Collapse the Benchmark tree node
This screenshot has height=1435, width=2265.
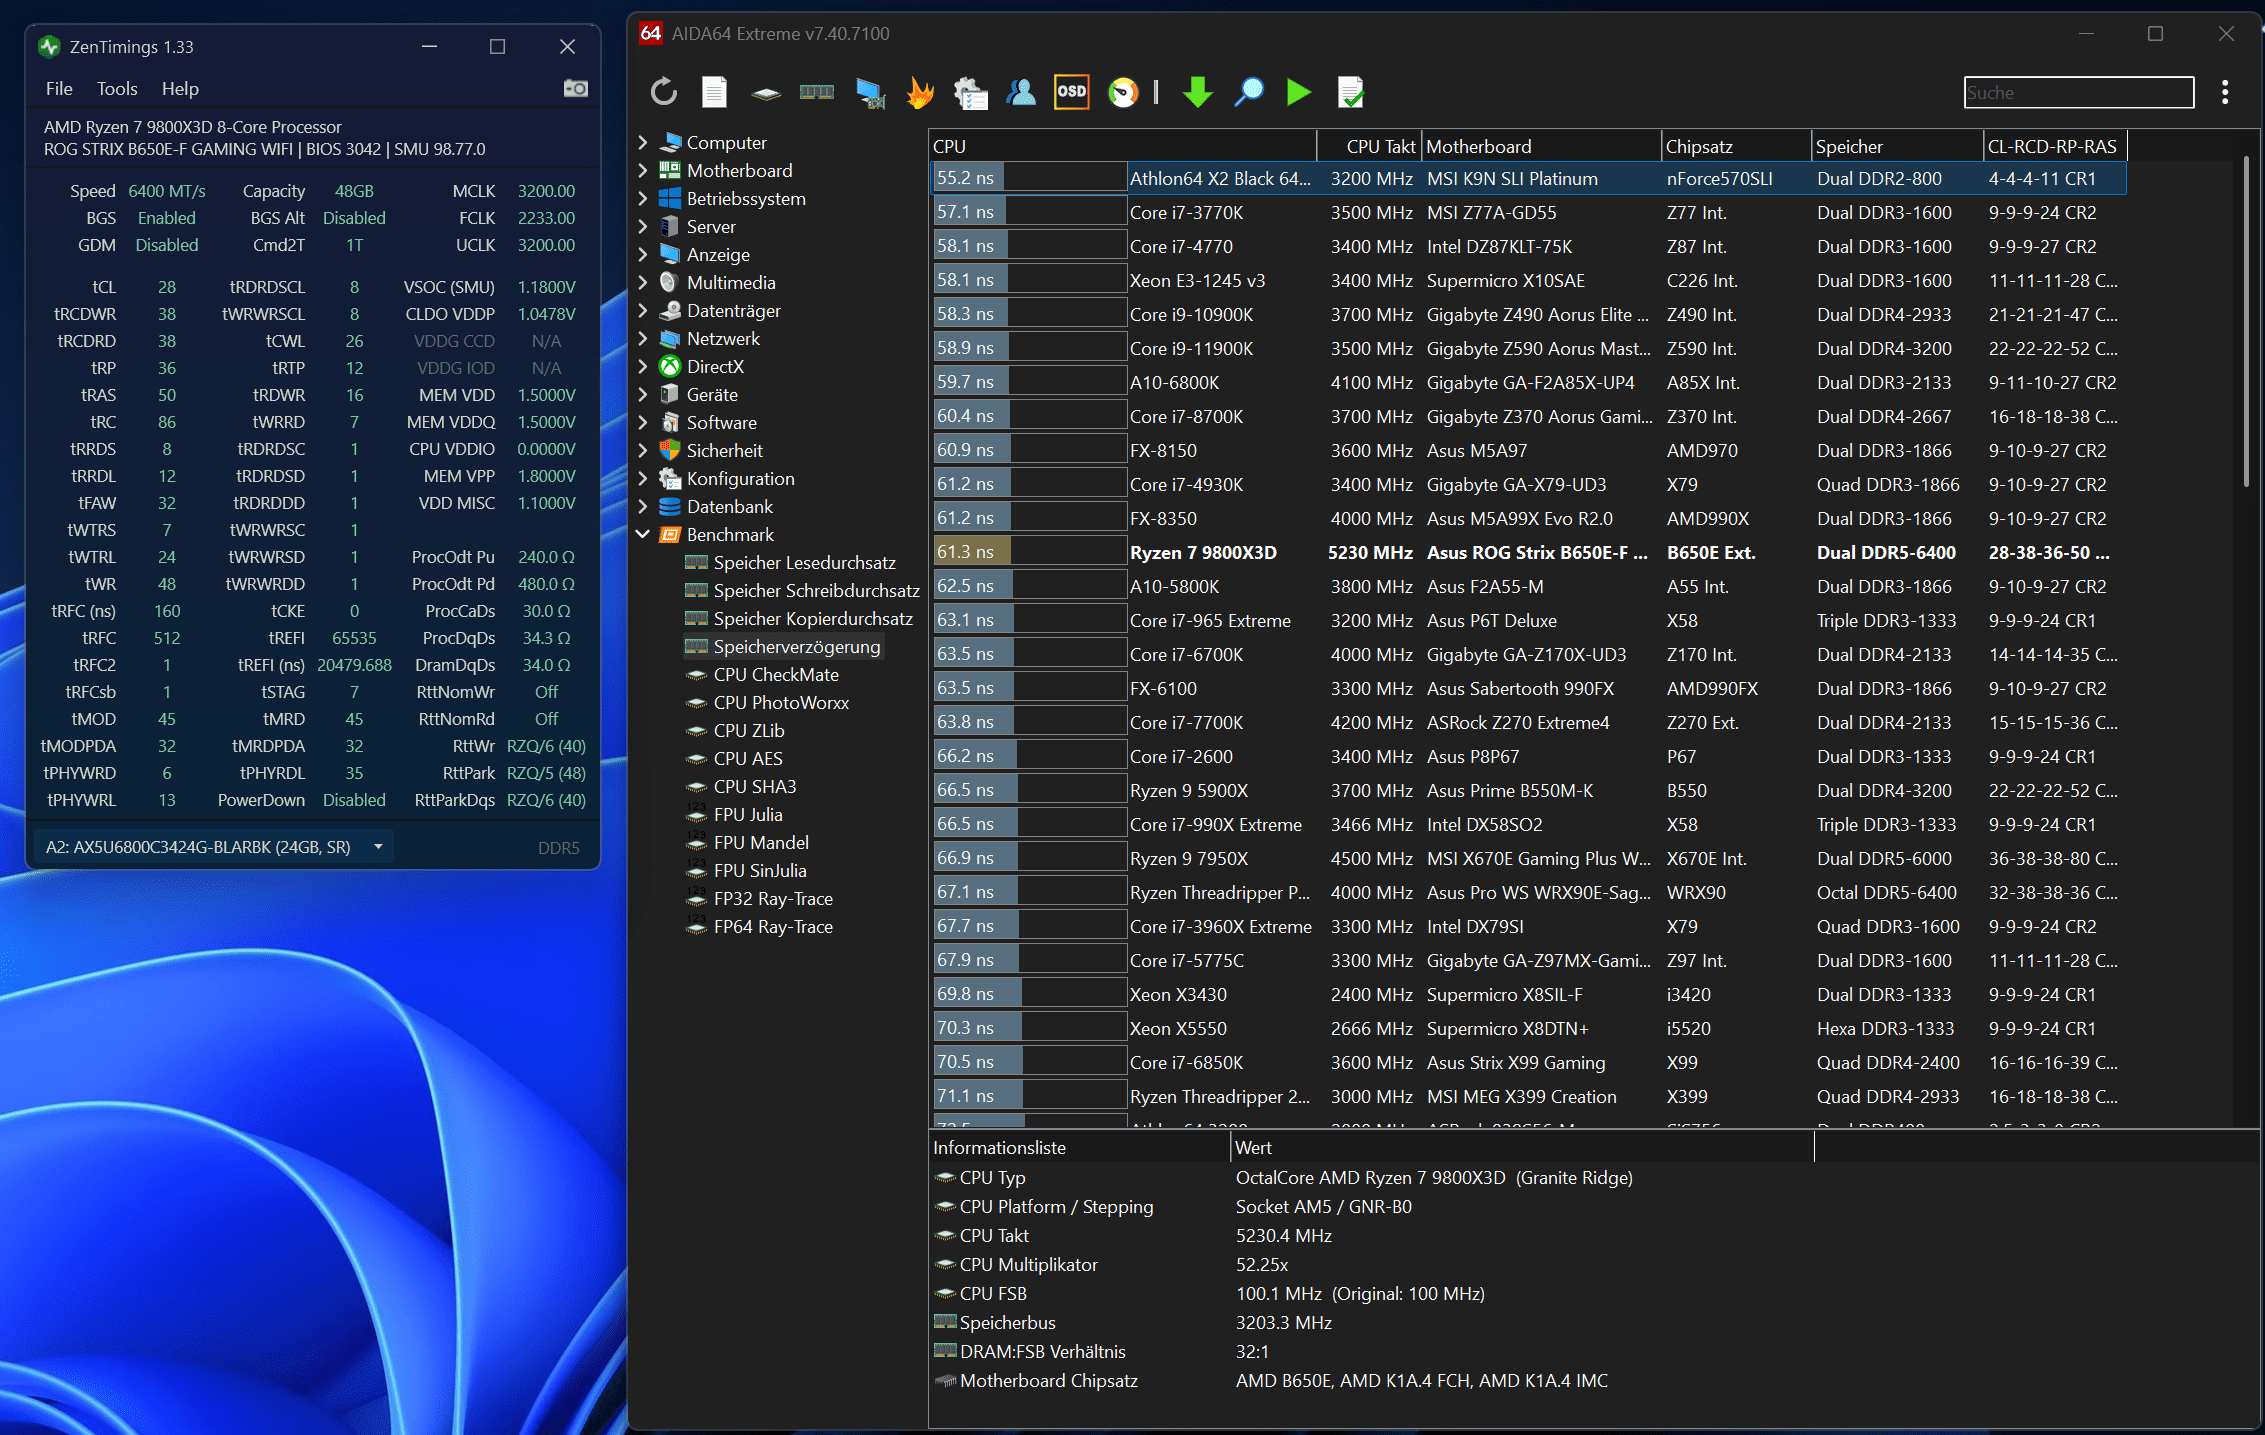(x=643, y=535)
